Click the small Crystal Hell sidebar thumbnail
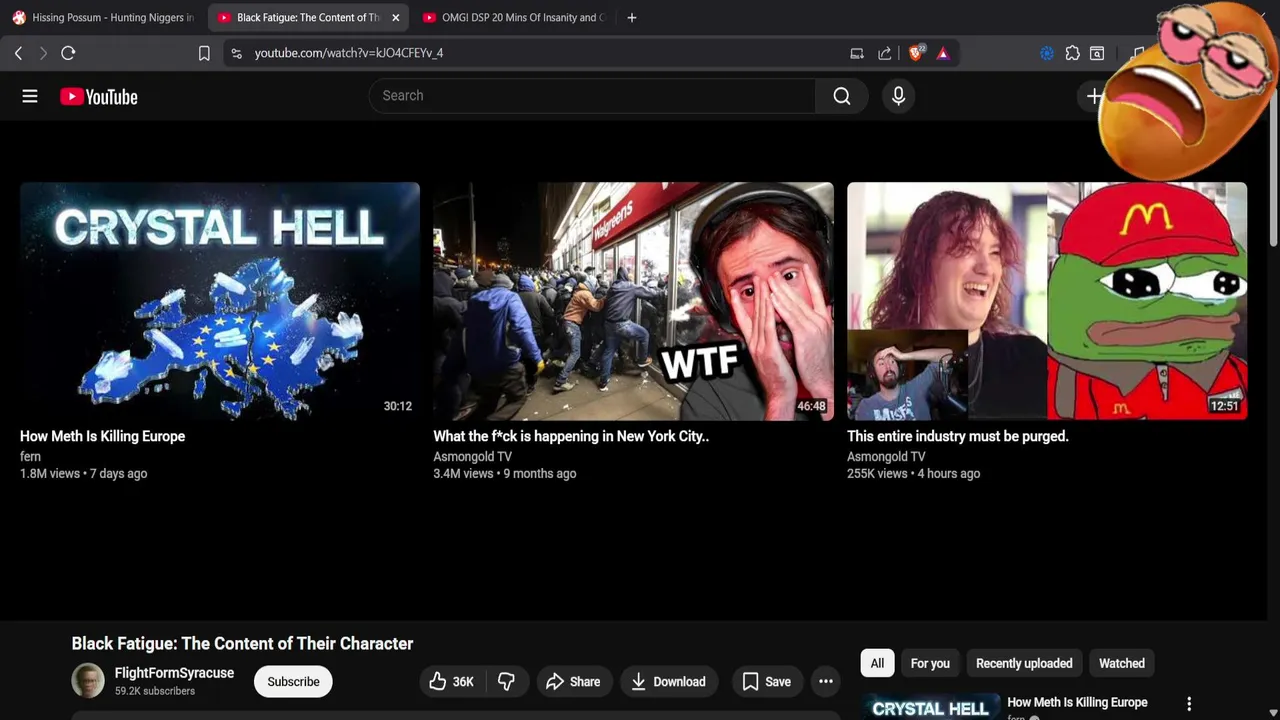 click(930, 706)
